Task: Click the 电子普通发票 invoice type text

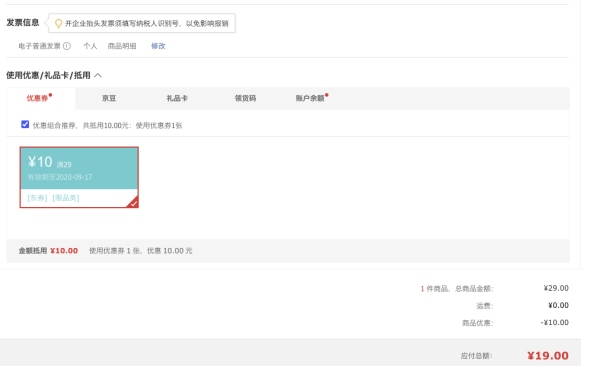Action: point(39,46)
